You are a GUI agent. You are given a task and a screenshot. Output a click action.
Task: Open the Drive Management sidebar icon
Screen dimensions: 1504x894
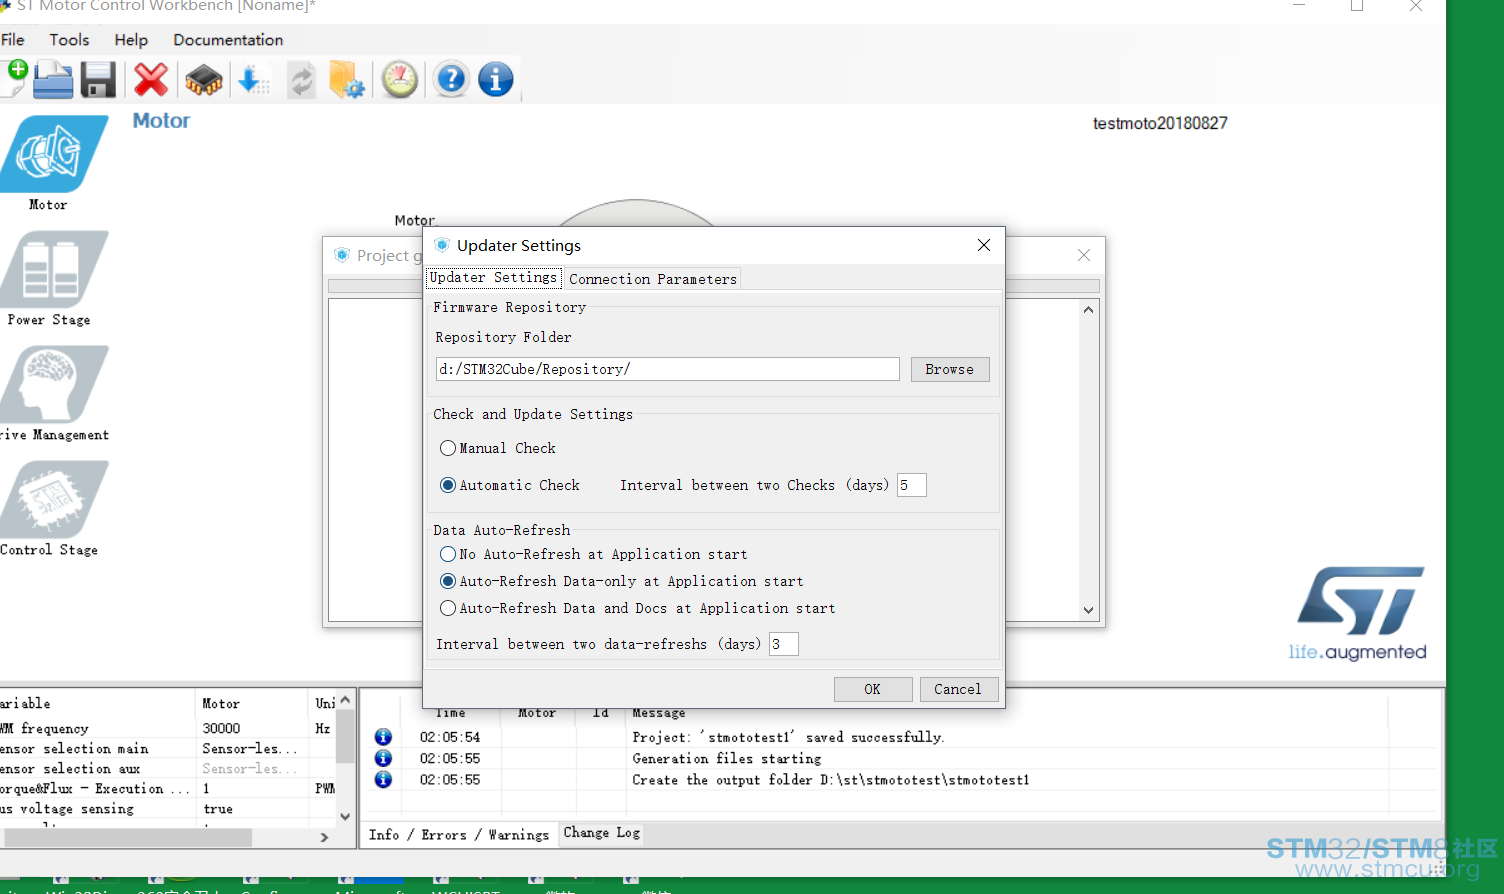[x=52, y=384]
